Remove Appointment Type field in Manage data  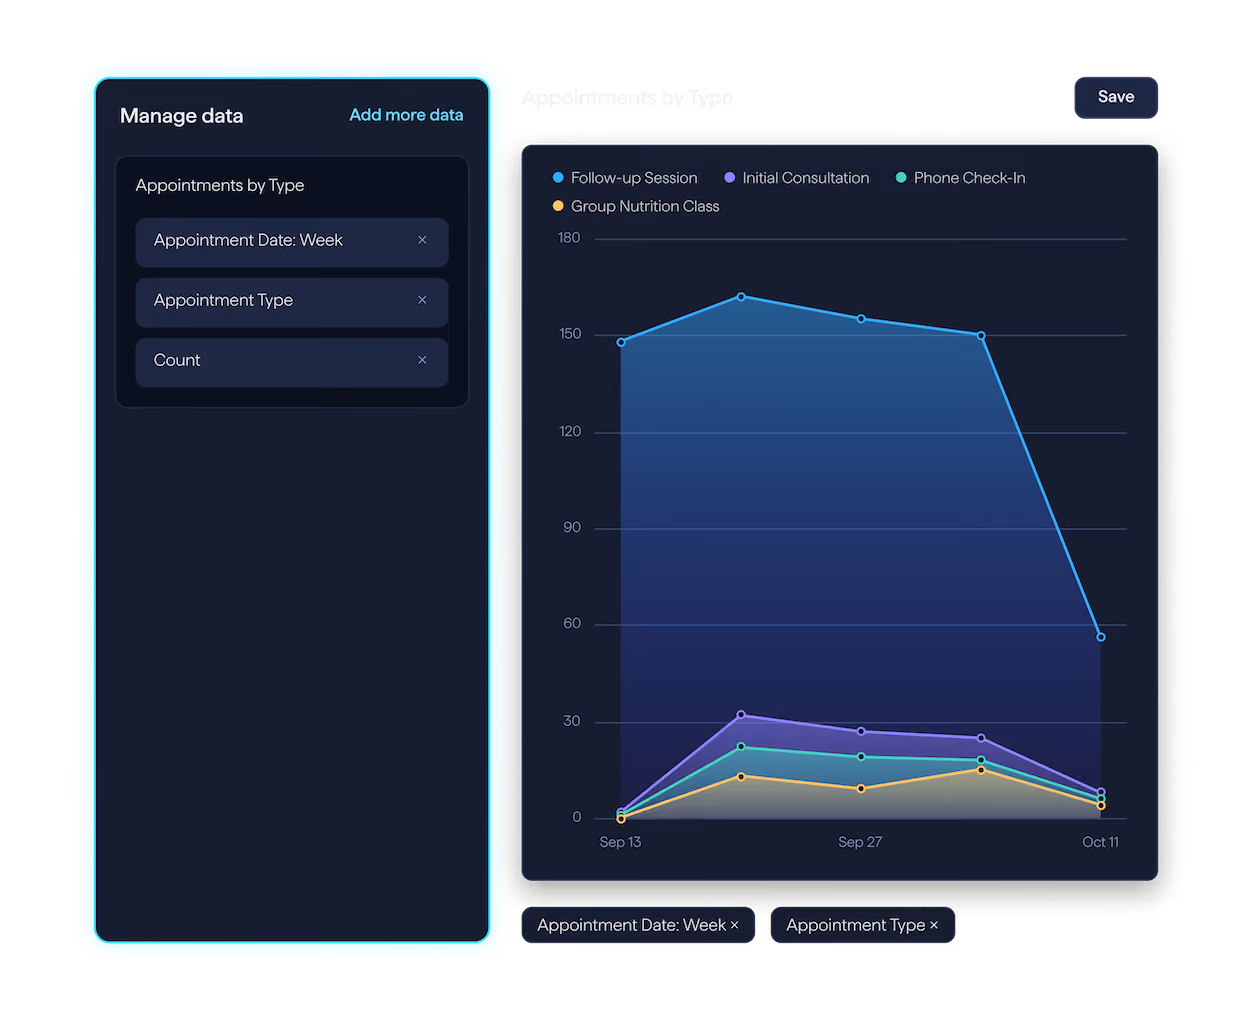(422, 300)
